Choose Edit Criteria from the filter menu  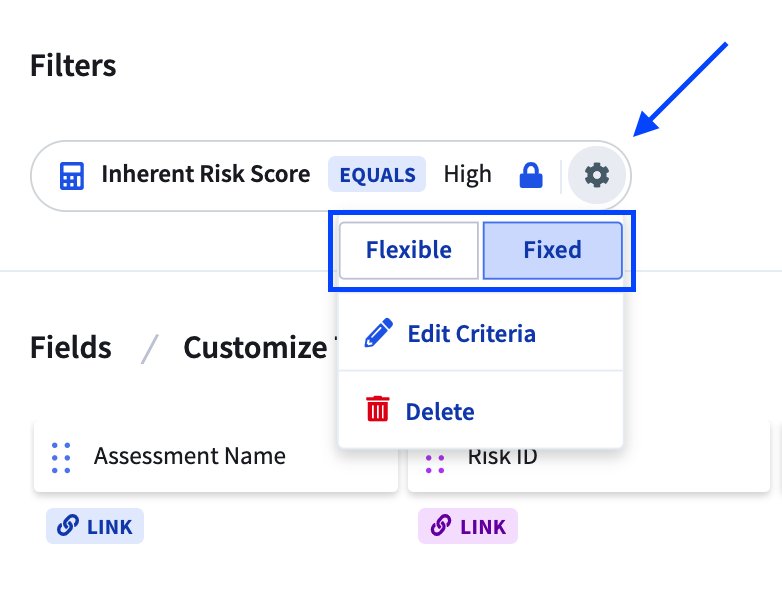[x=471, y=334]
